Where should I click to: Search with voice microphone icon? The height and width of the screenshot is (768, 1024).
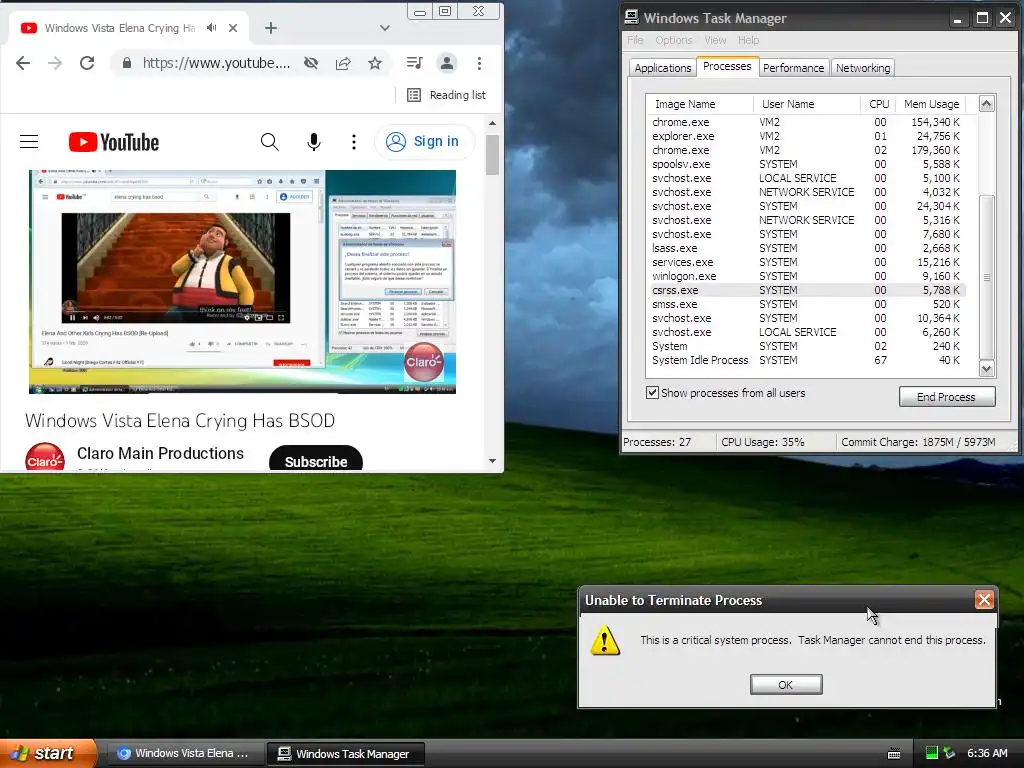pos(314,142)
